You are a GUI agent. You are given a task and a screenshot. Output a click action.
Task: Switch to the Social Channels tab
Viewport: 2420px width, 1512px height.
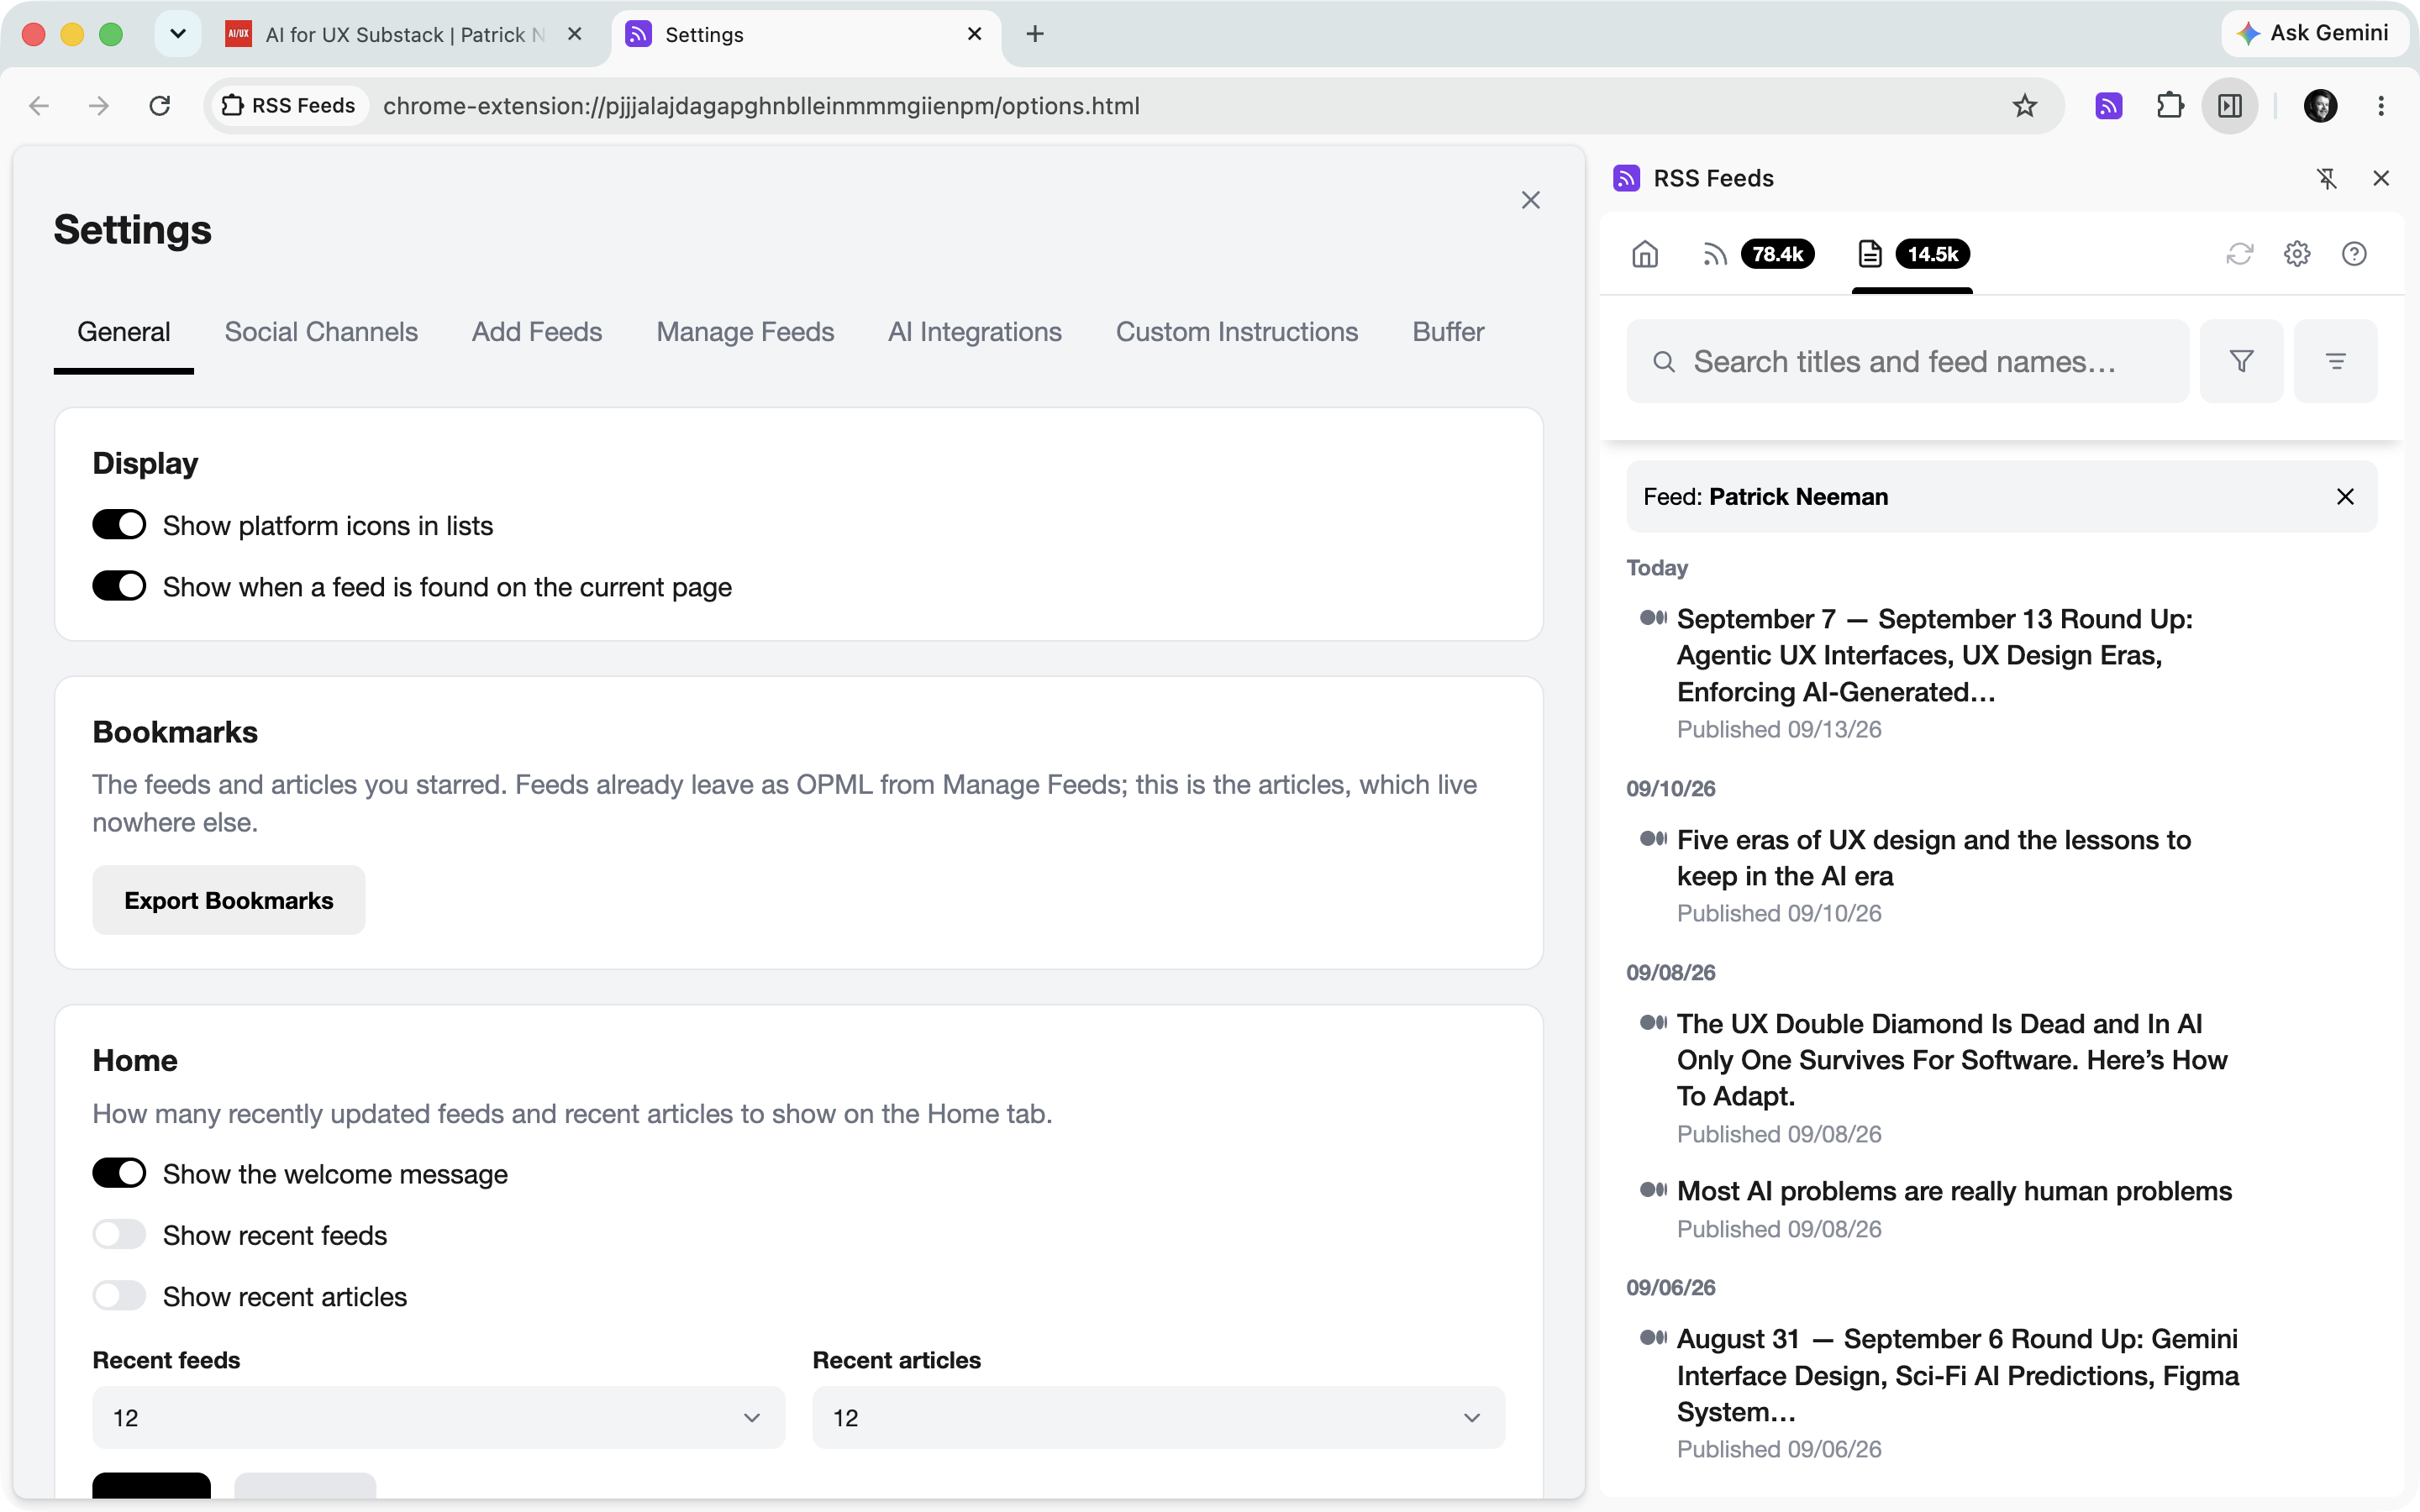pos(321,332)
